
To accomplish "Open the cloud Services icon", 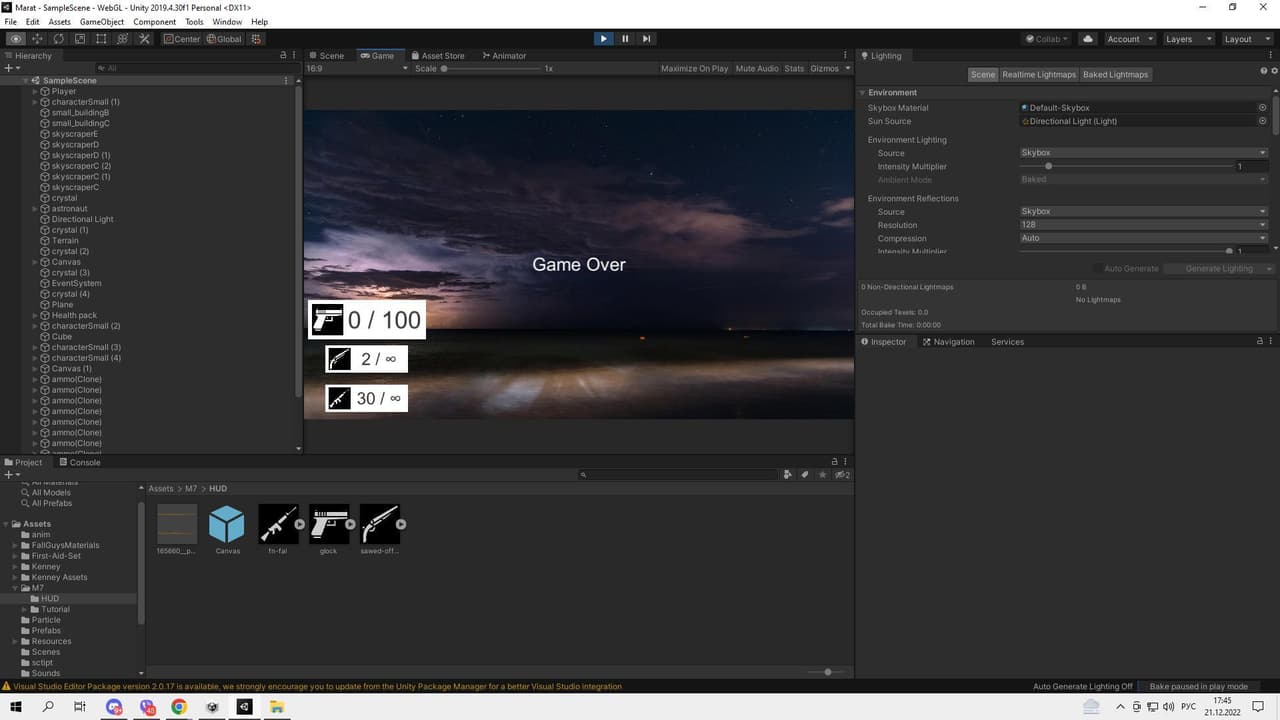I will [x=1088, y=39].
